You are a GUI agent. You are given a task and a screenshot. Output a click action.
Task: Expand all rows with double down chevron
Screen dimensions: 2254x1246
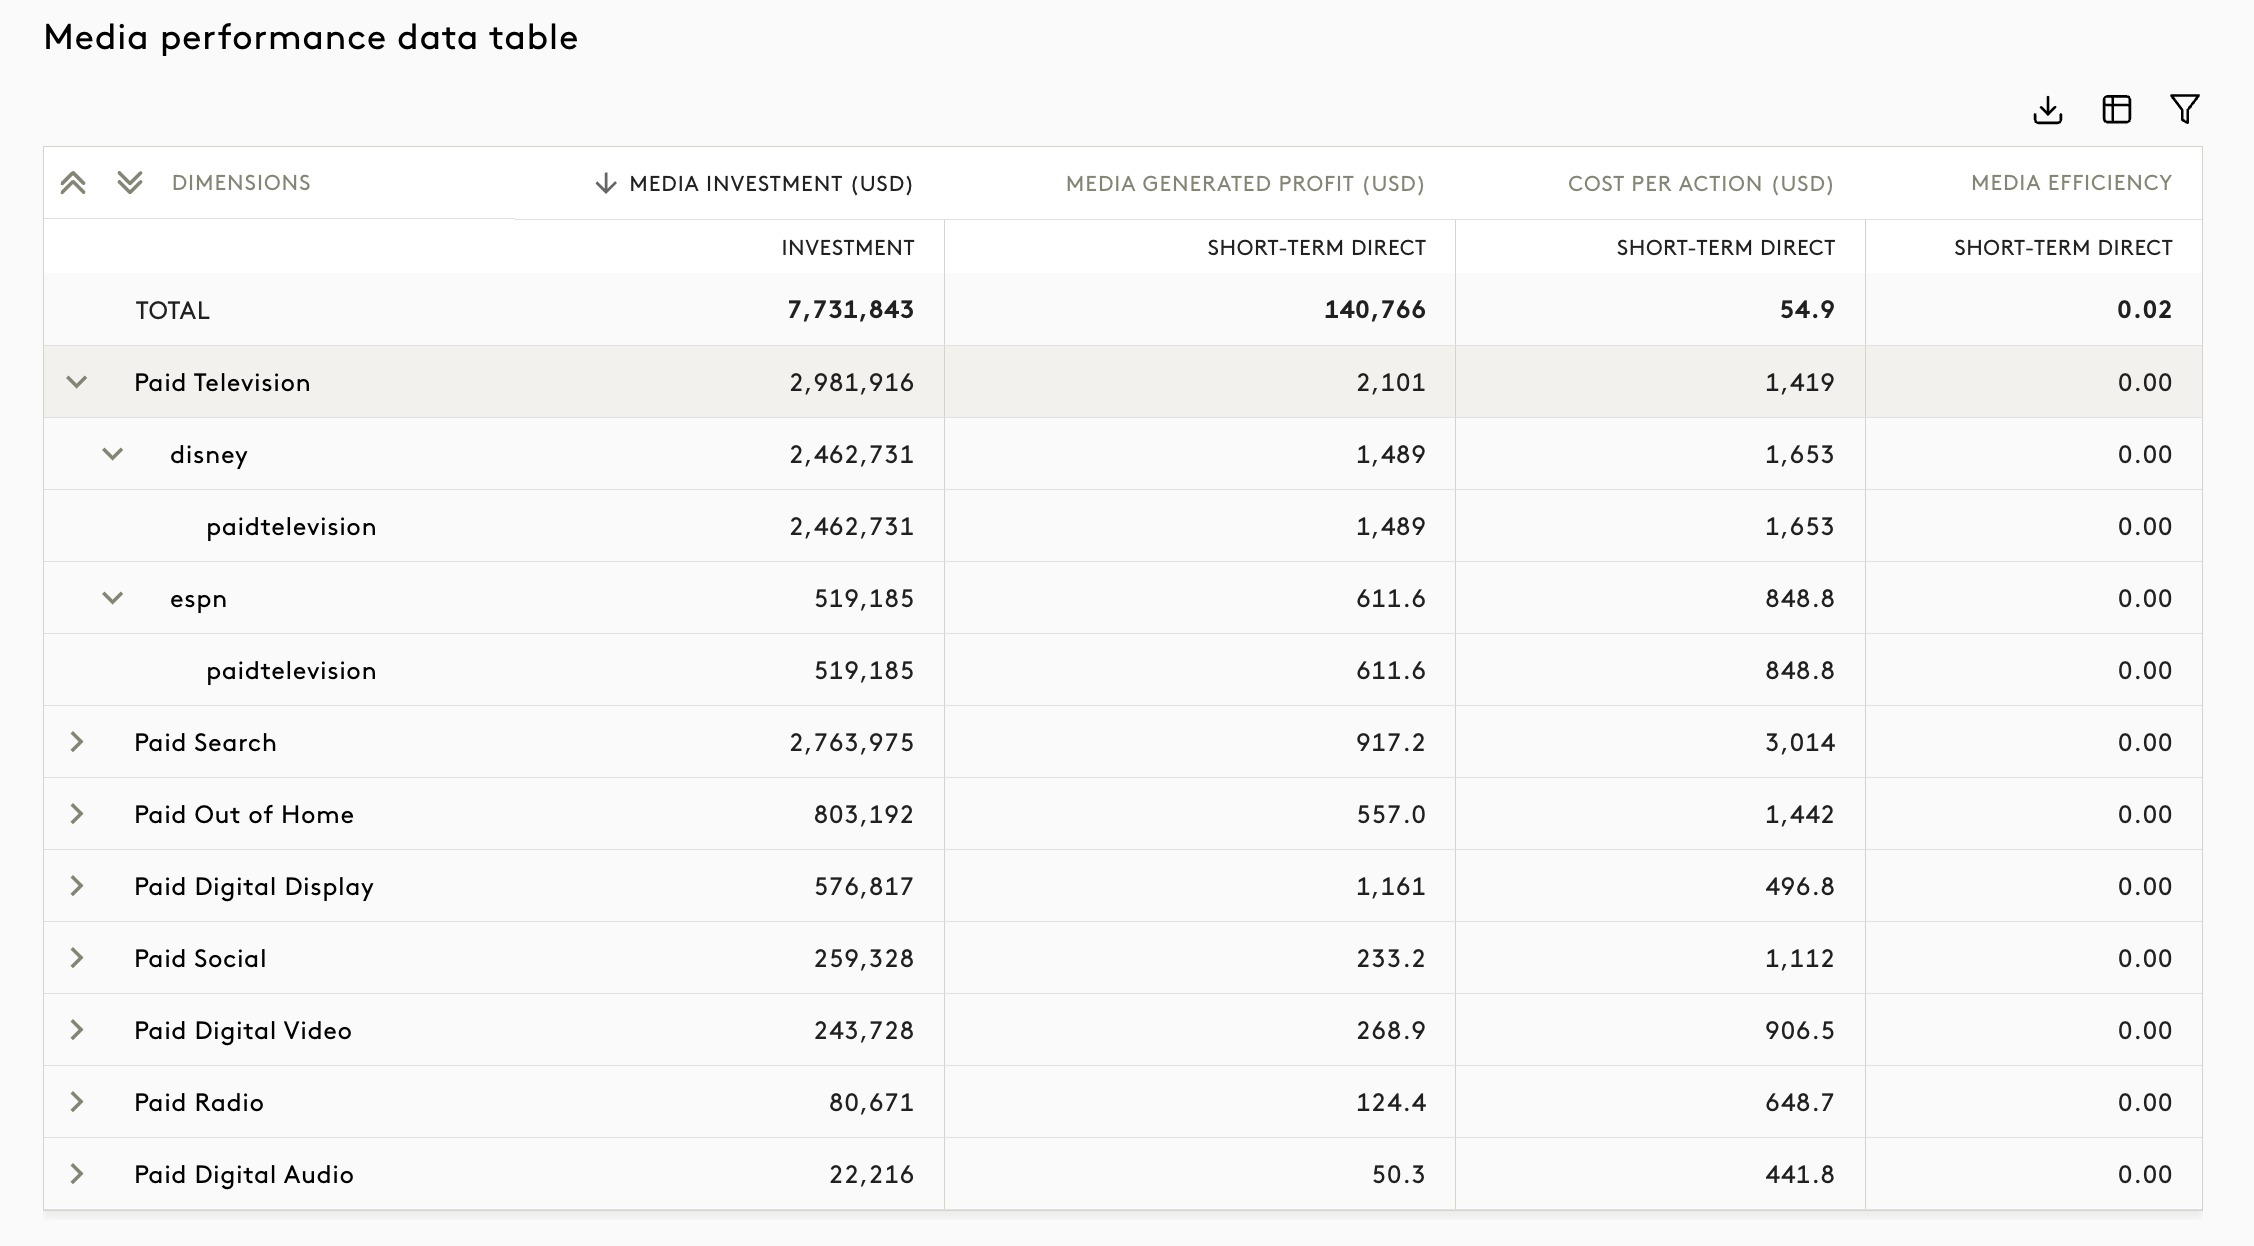coord(130,183)
